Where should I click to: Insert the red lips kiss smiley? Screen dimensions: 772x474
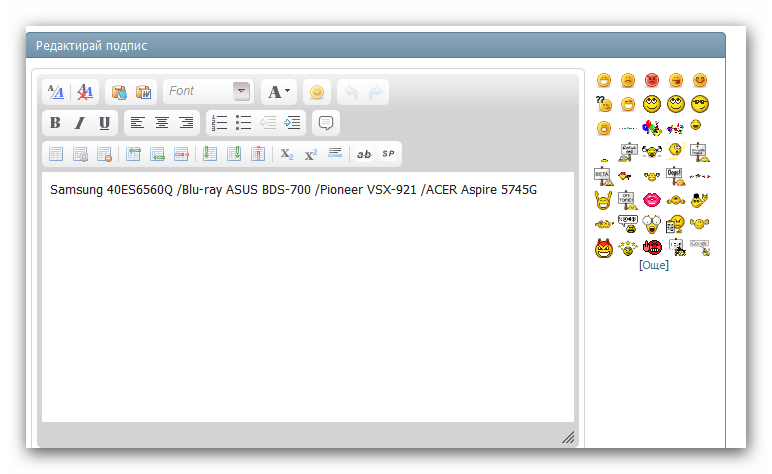click(652, 199)
